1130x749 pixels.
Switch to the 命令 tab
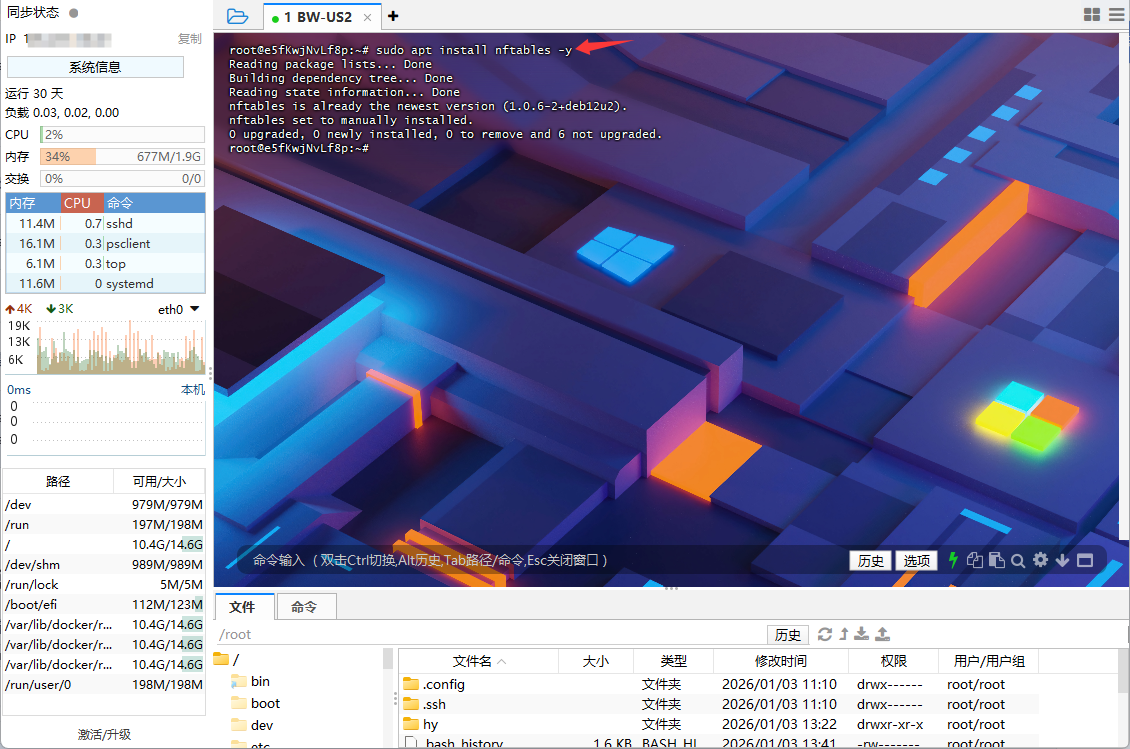(x=304, y=607)
